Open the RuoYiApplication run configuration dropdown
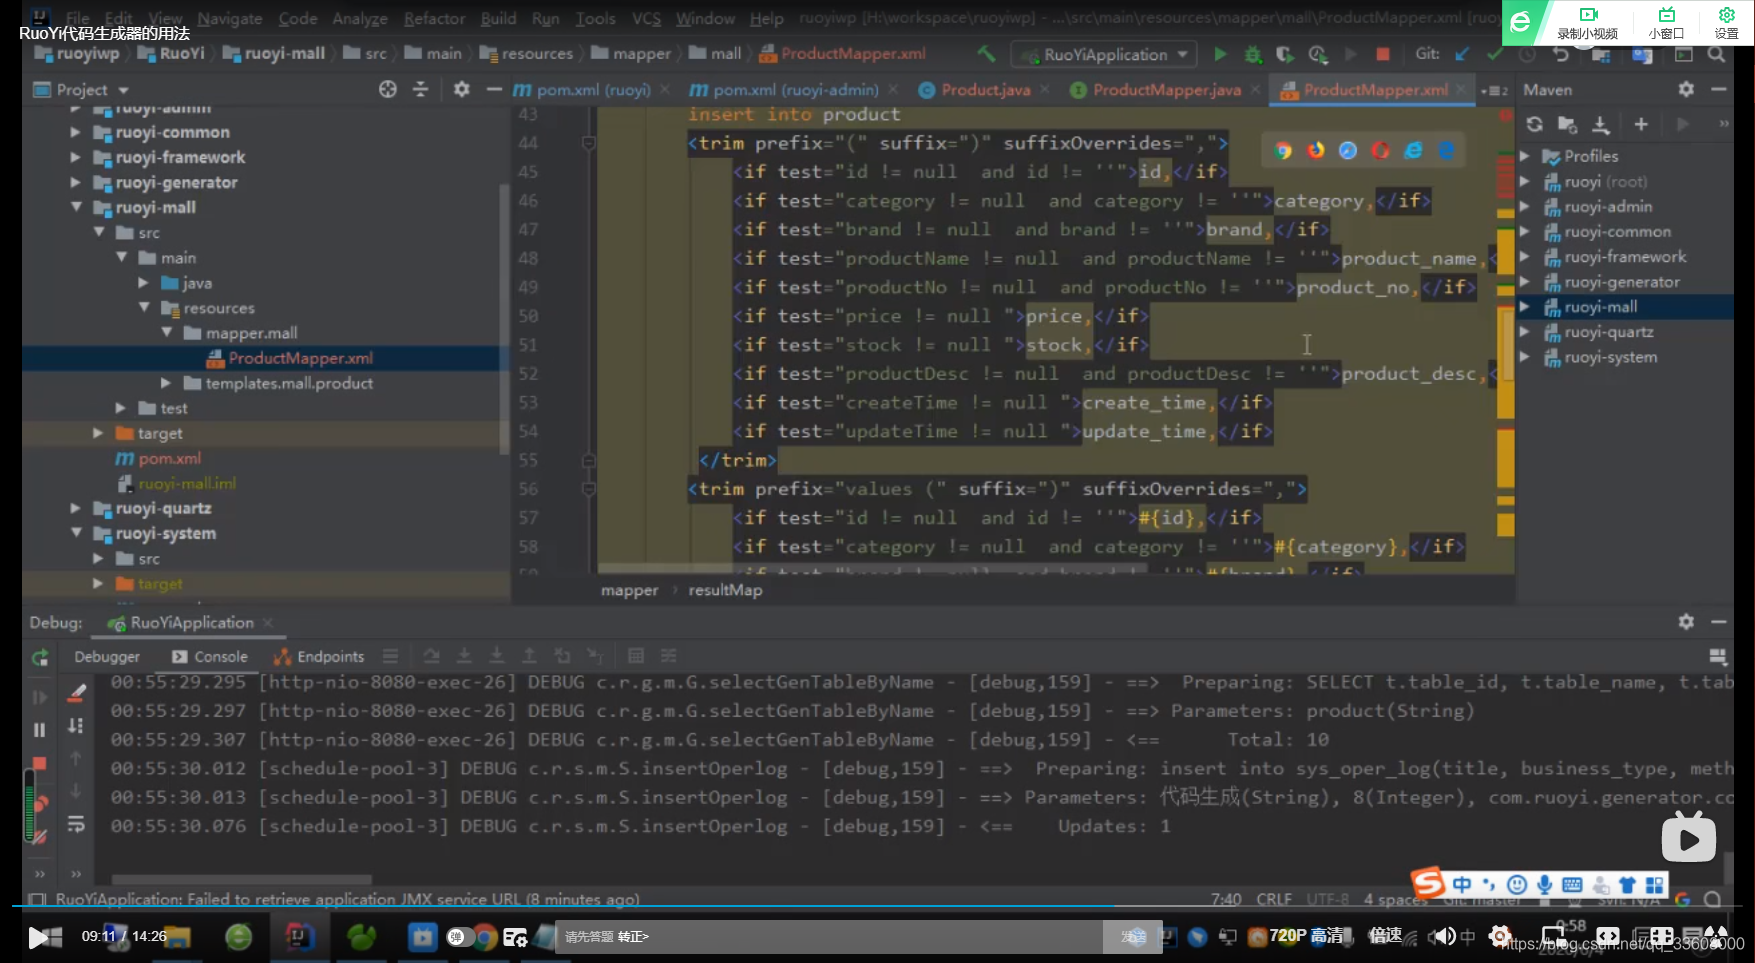The image size is (1755, 963). (1102, 54)
